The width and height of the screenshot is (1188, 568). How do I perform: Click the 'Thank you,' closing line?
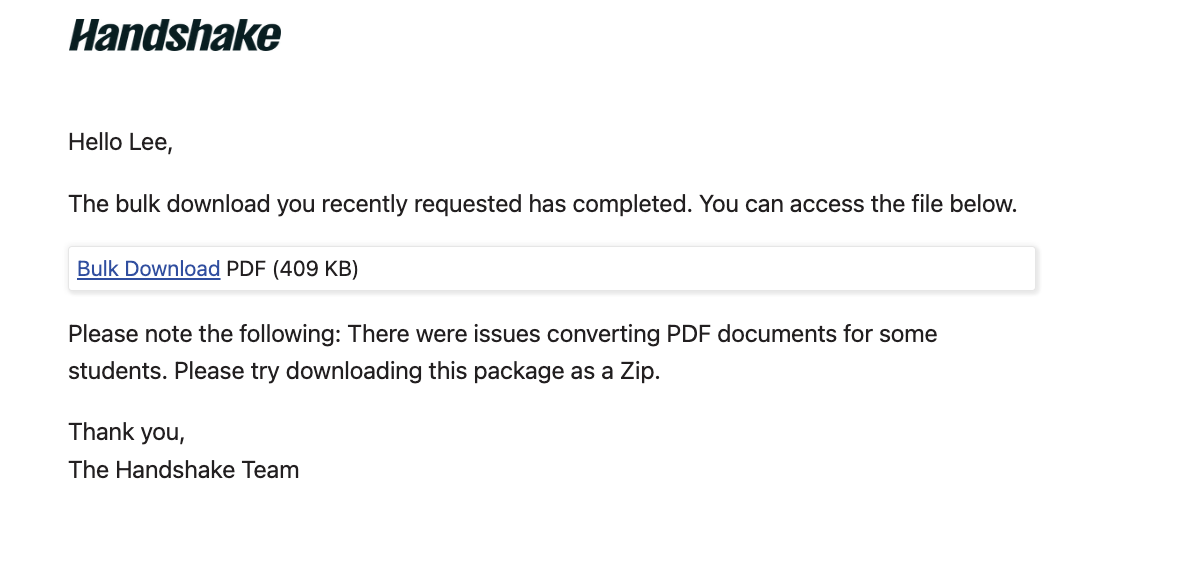(x=127, y=432)
